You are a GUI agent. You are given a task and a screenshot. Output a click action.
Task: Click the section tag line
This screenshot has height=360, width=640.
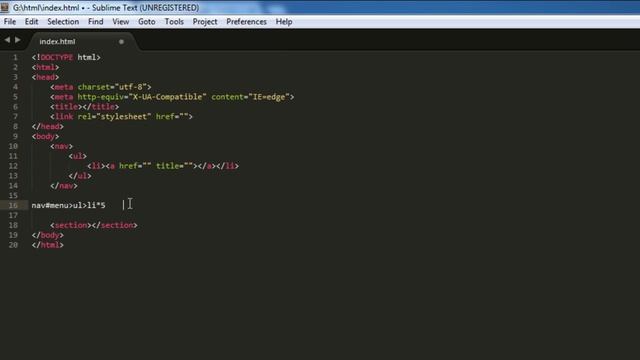94,225
